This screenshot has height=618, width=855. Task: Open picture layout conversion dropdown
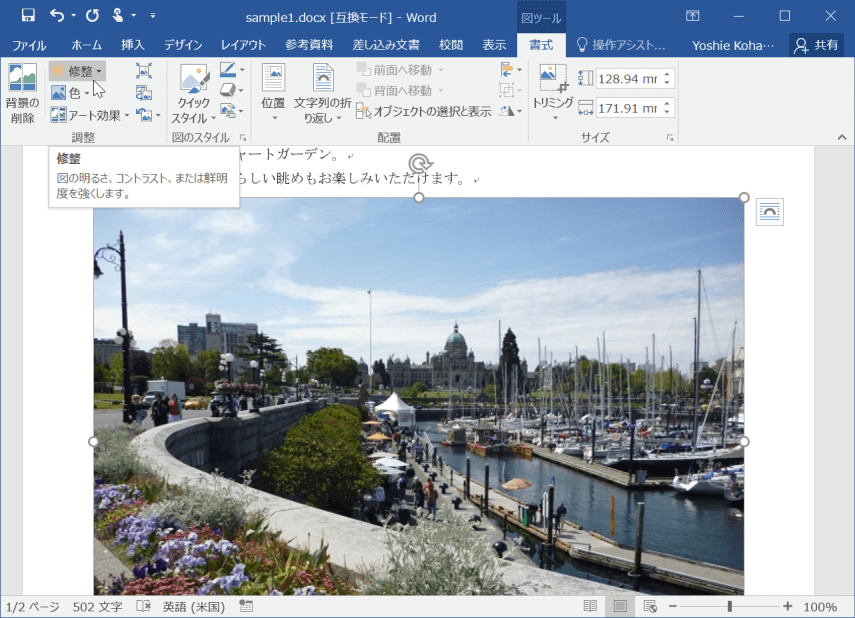click(232, 111)
